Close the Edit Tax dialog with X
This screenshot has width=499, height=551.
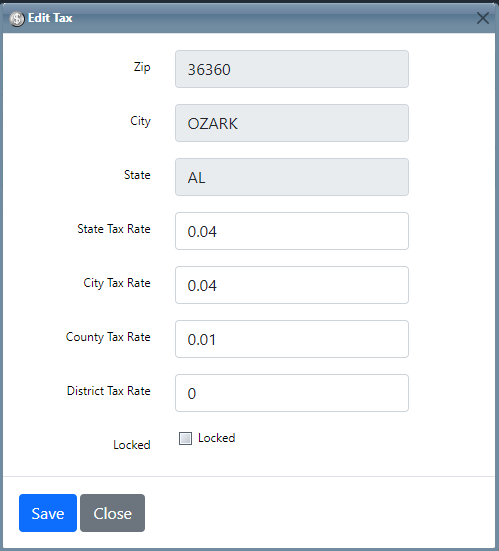point(483,18)
